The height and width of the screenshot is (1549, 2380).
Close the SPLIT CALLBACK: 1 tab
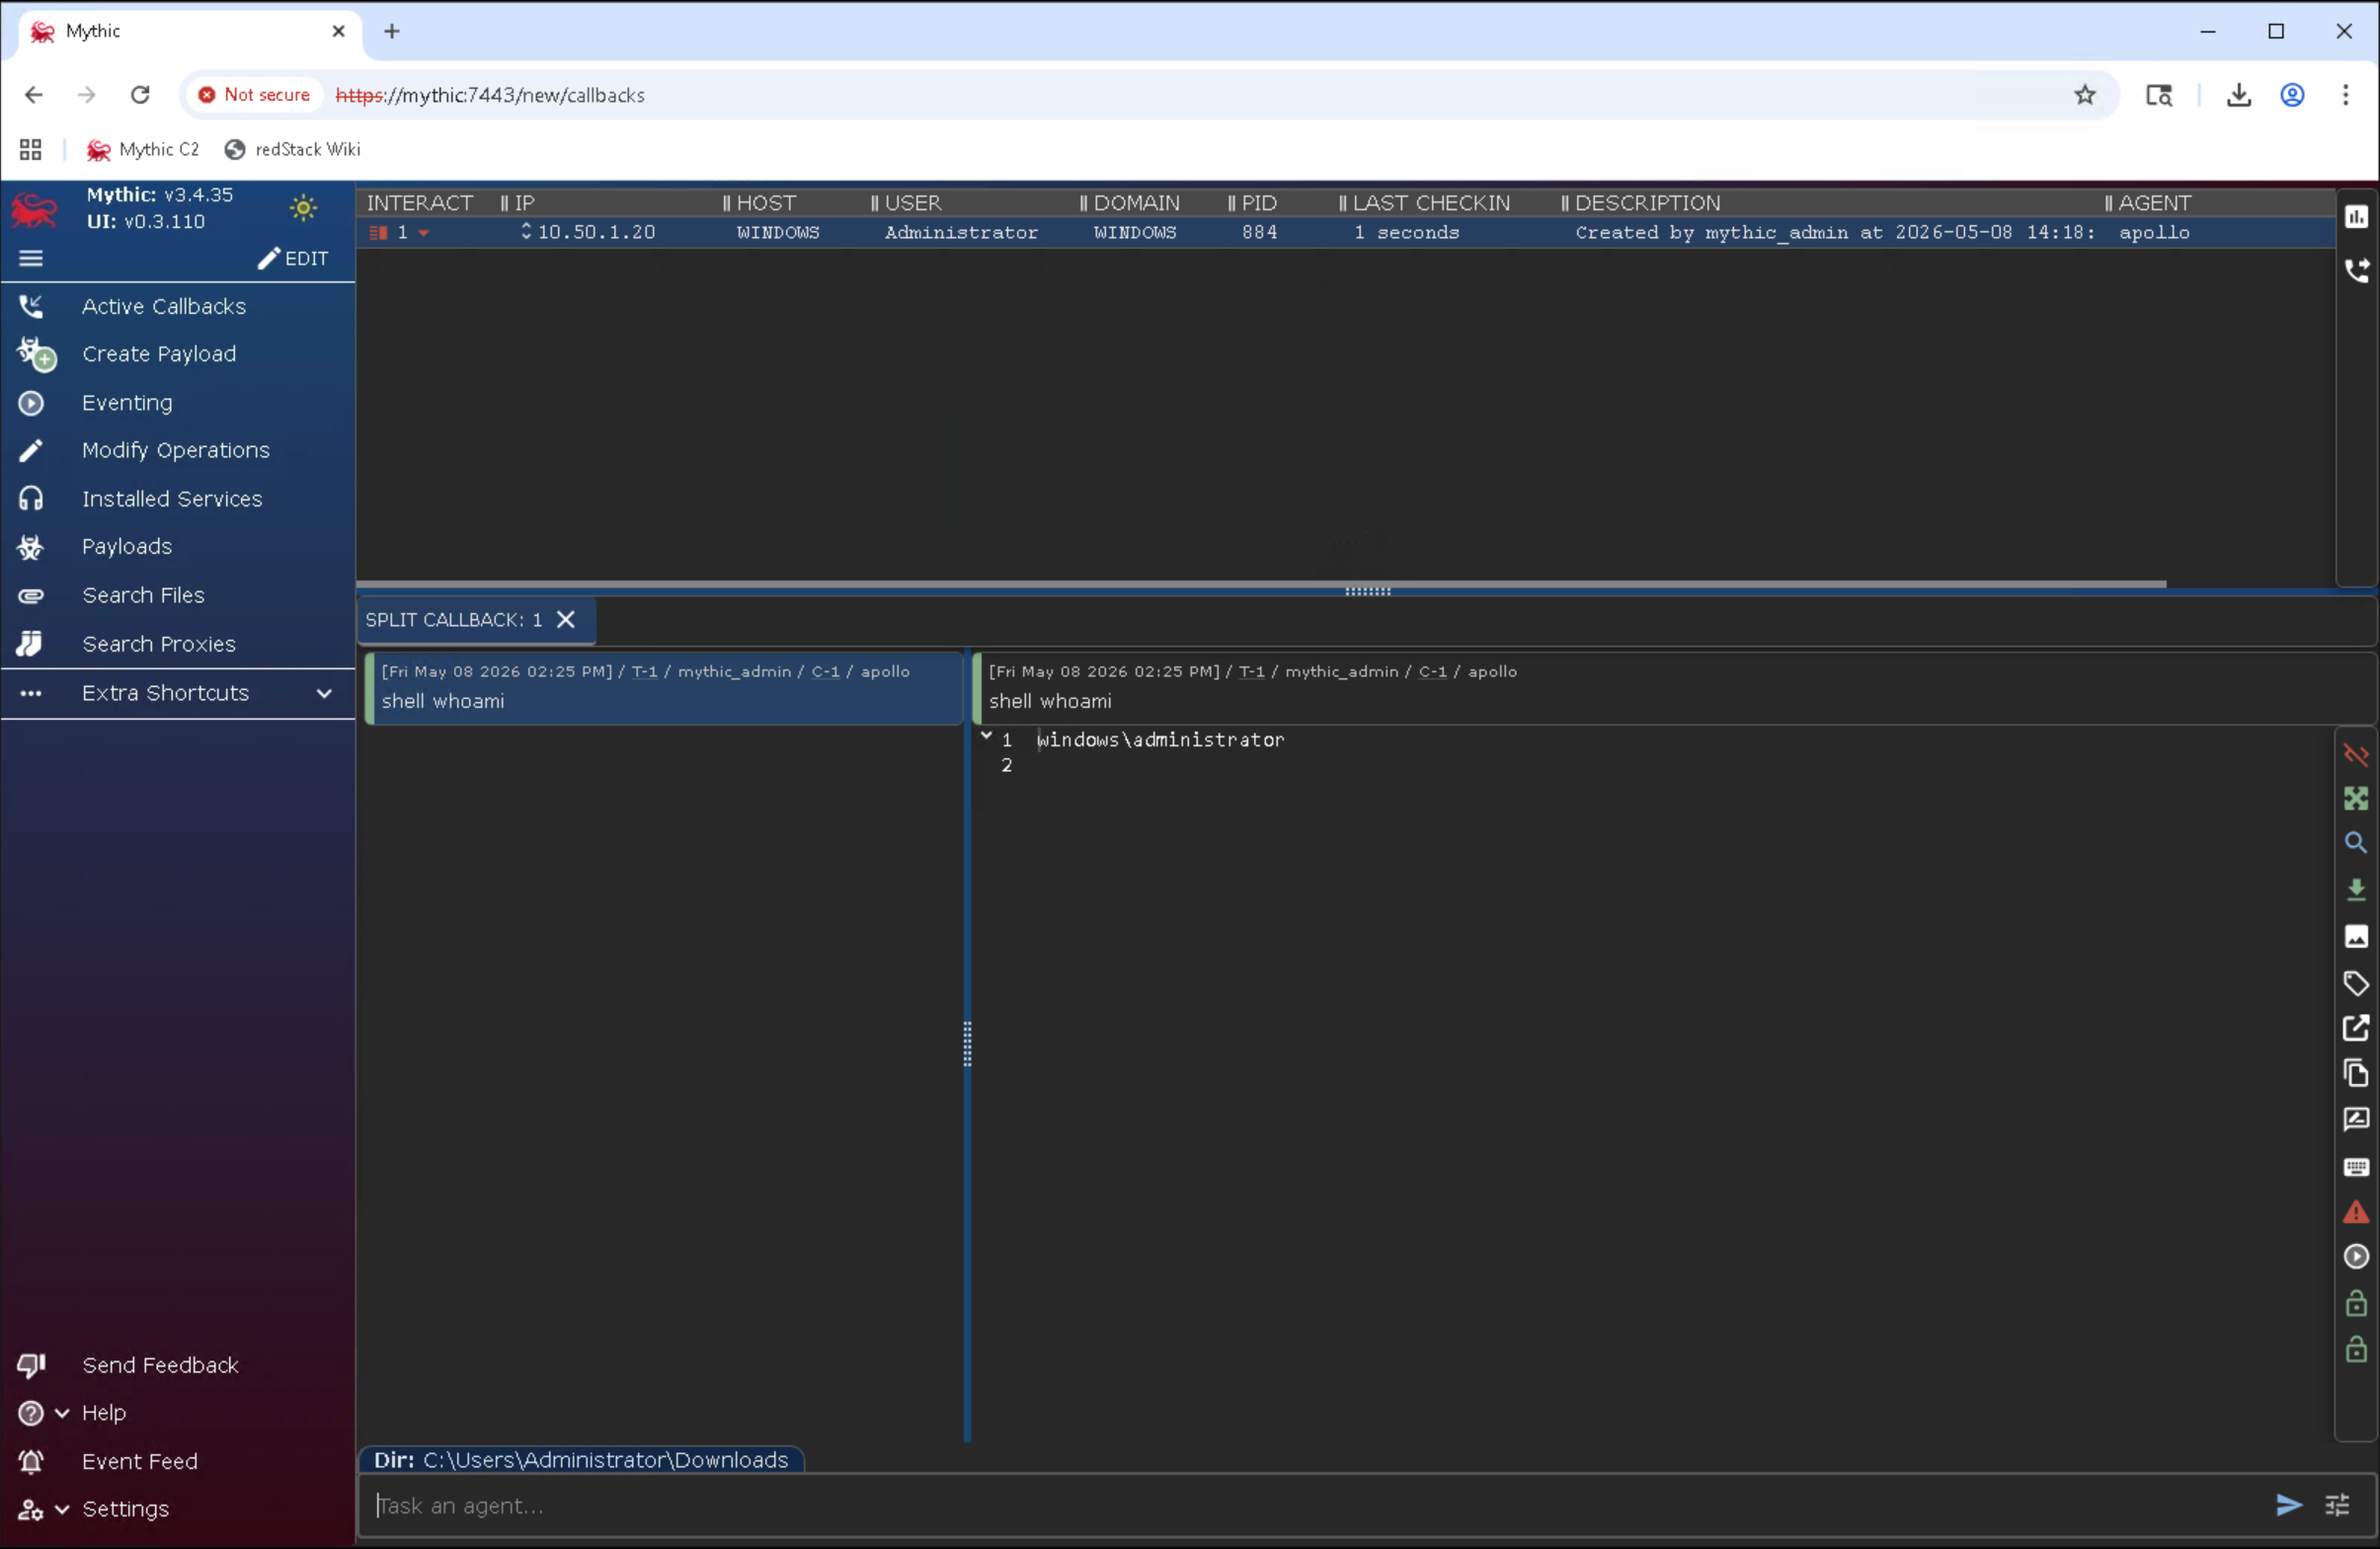point(566,620)
